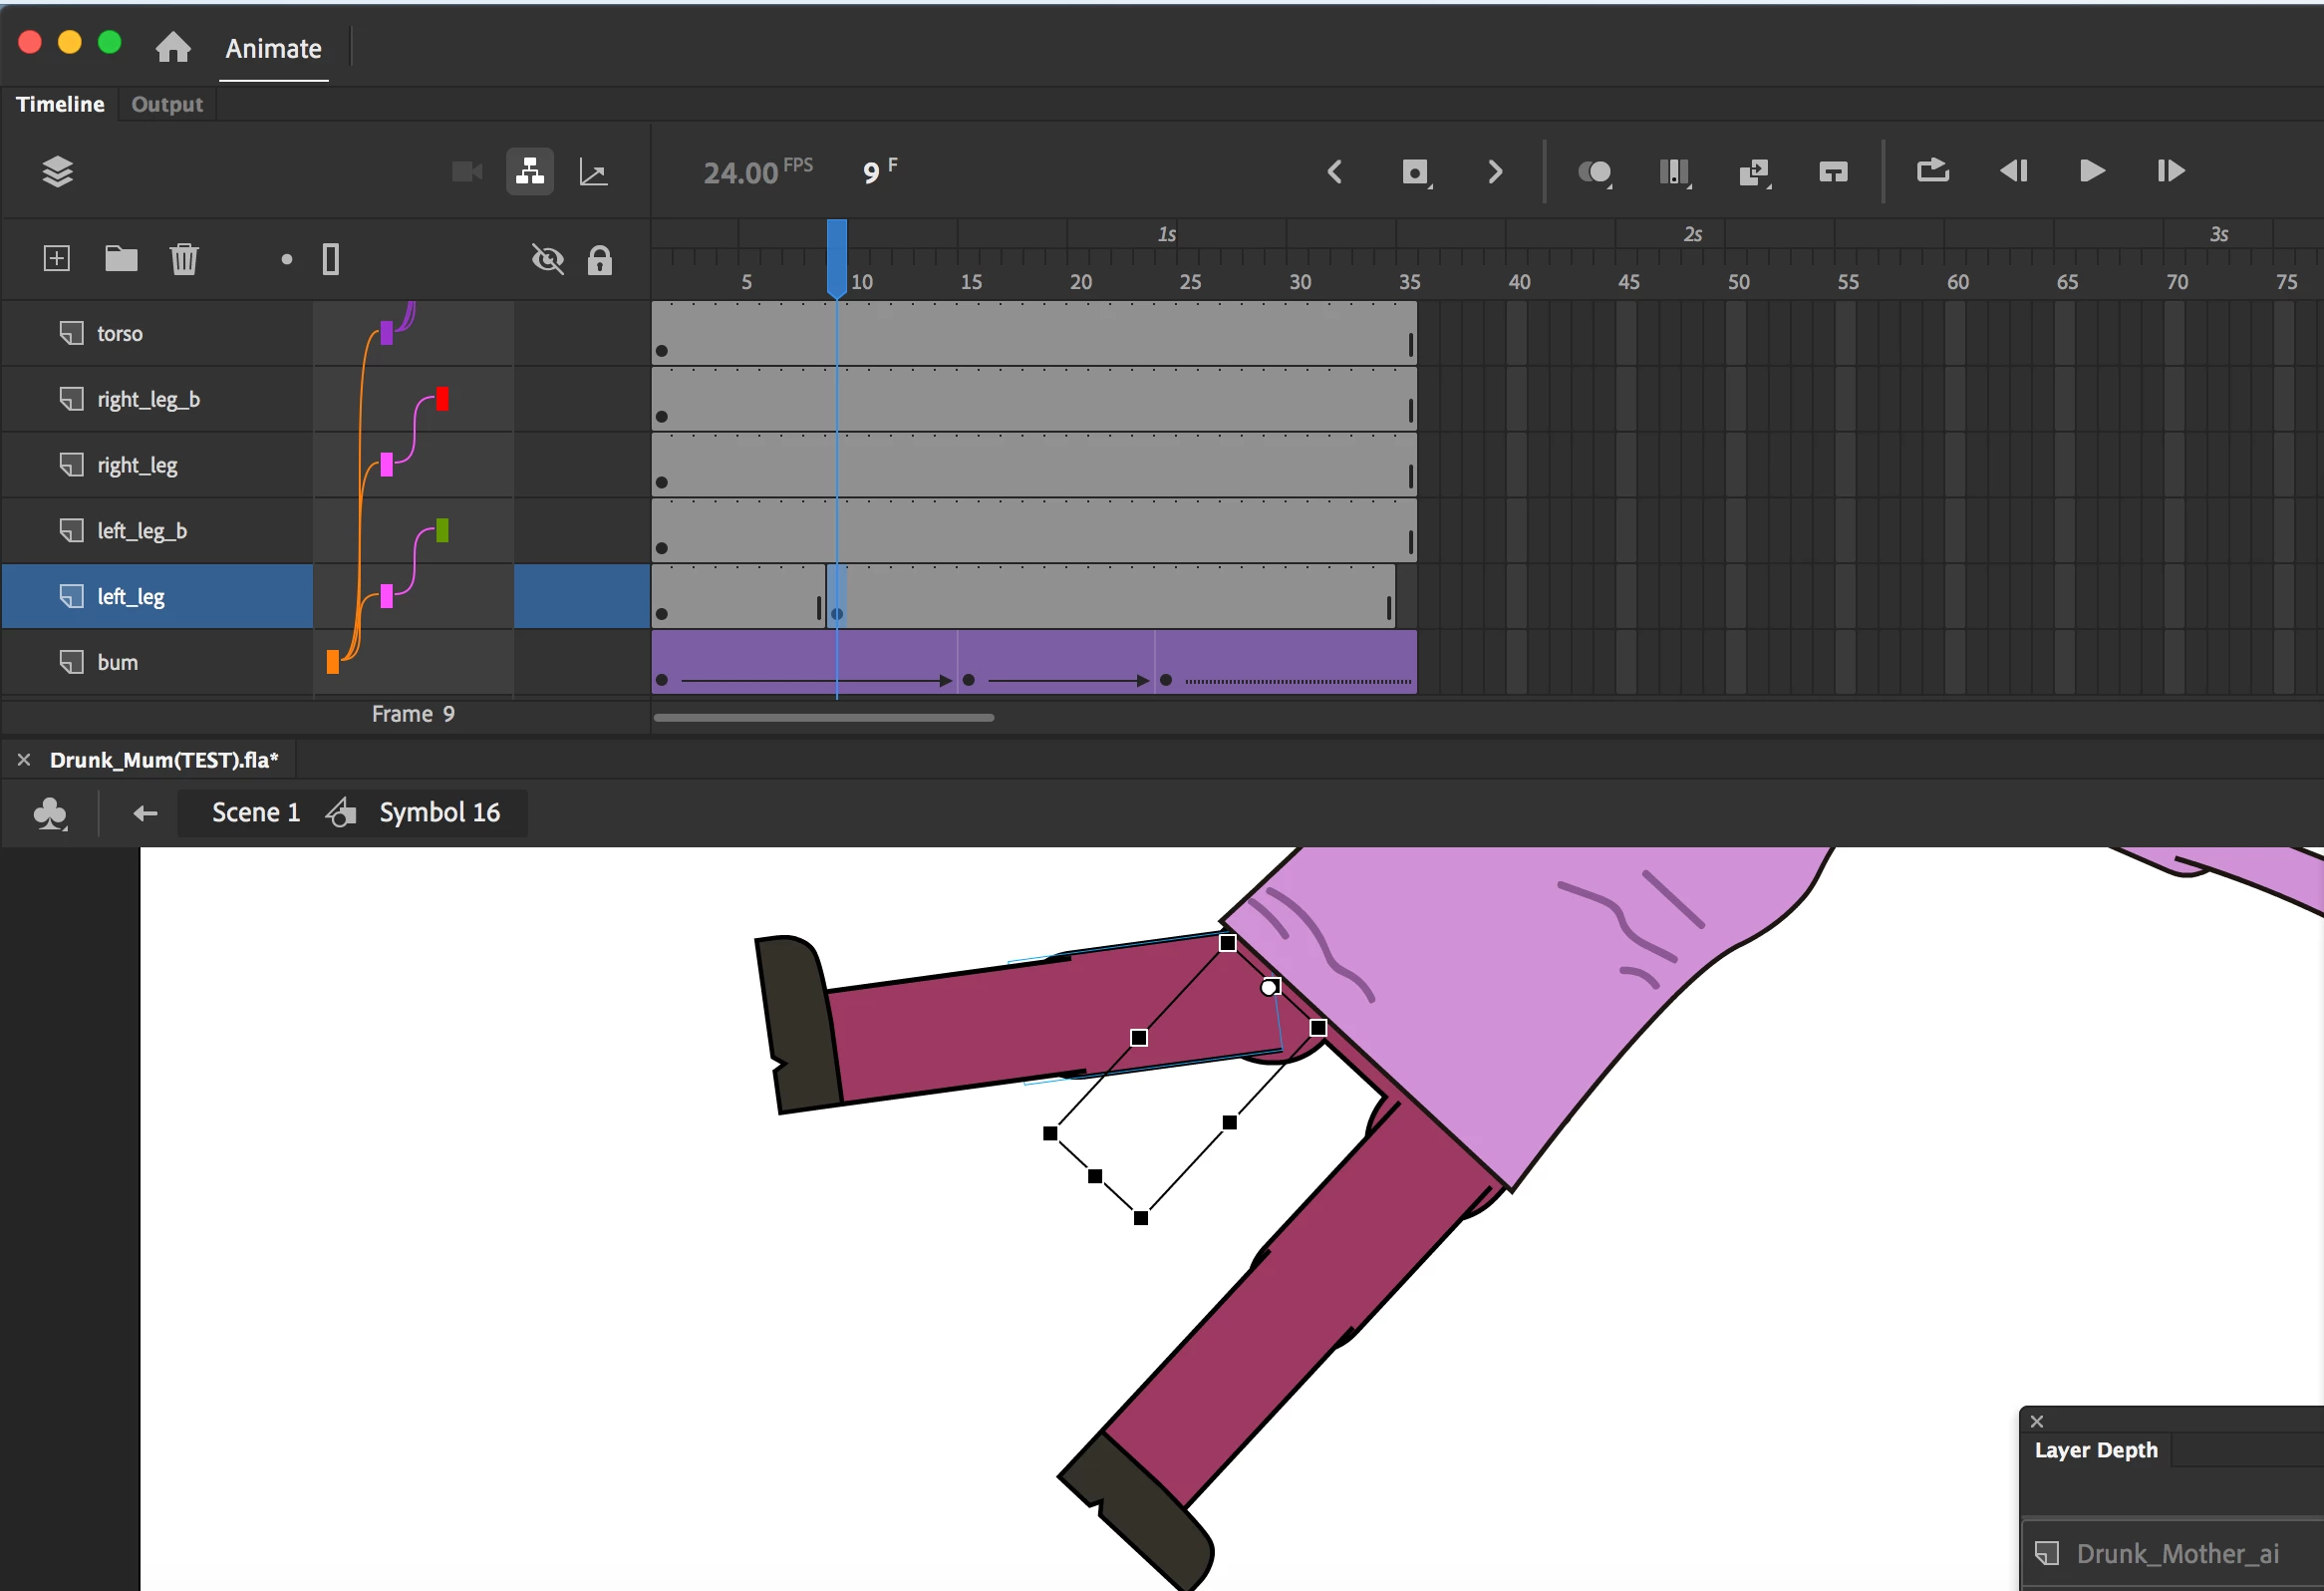Select the Timeline tab
The width and height of the screenshot is (2324, 1591).
(x=60, y=104)
